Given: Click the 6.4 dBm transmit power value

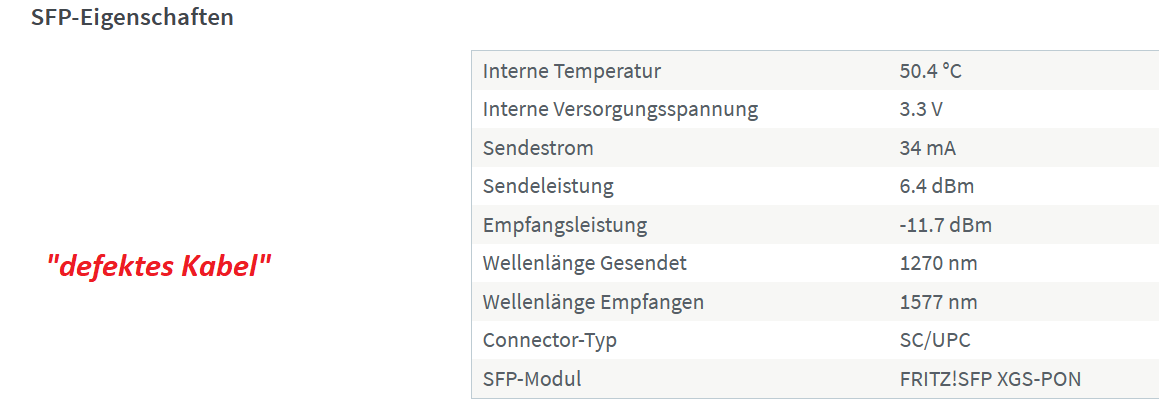Looking at the screenshot, I should (x=937, y=187).
